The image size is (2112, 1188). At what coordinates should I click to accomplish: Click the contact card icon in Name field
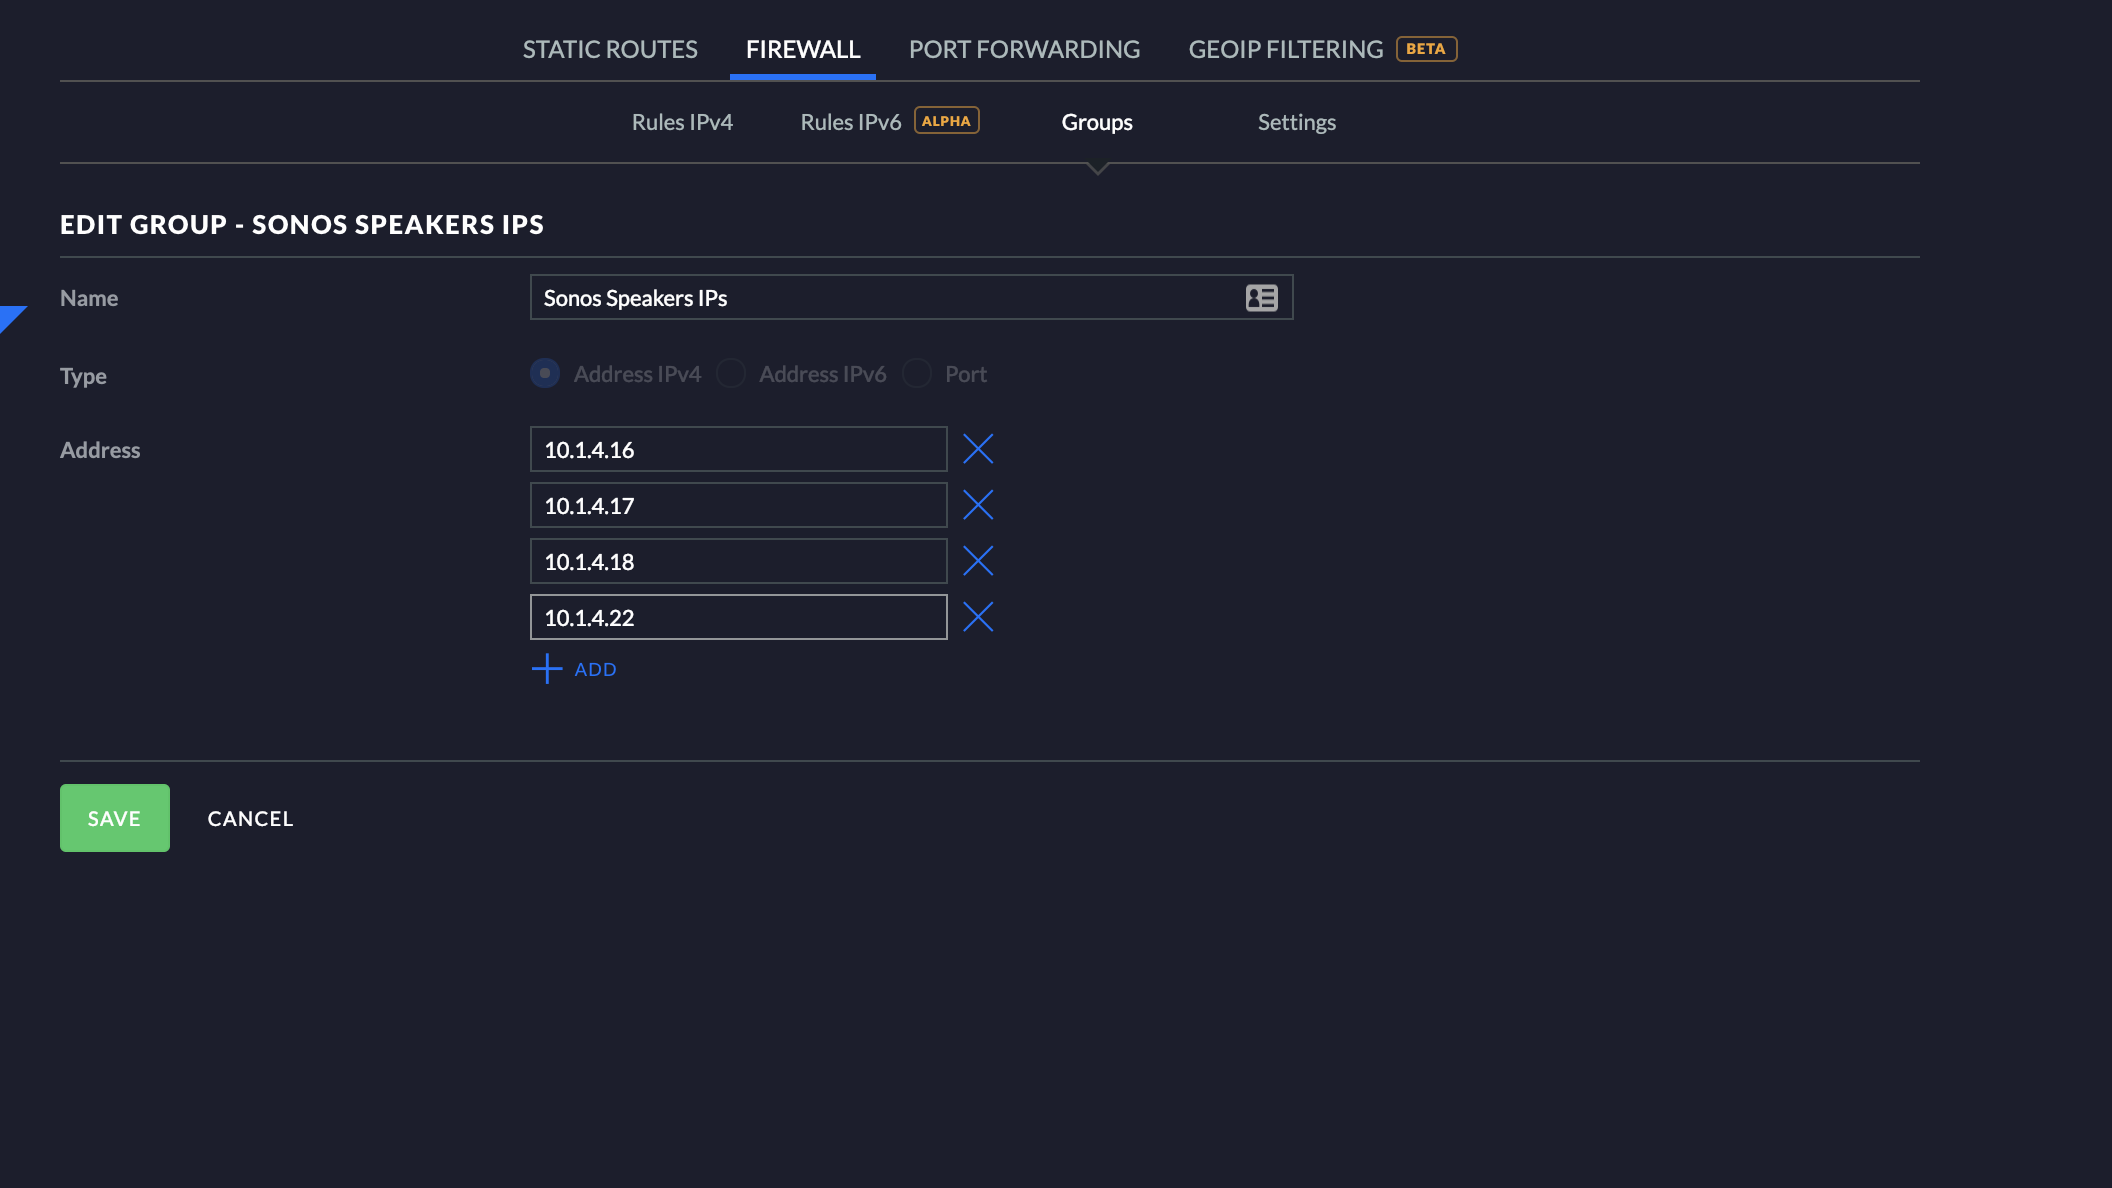coord(1261,298)
